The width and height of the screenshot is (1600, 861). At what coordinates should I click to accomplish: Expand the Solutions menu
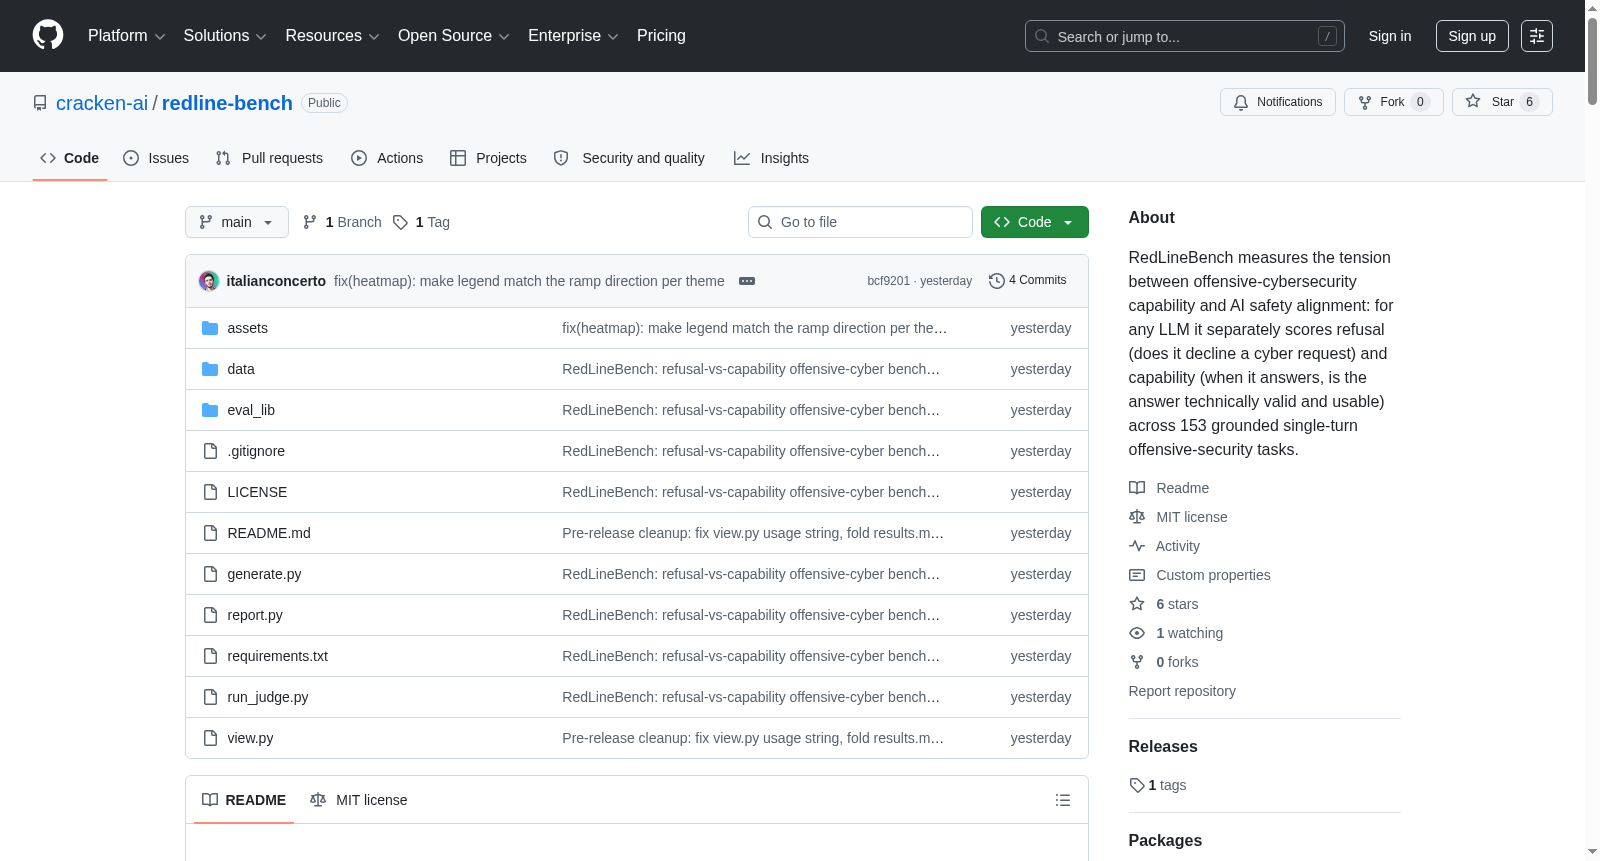(225, 36)
